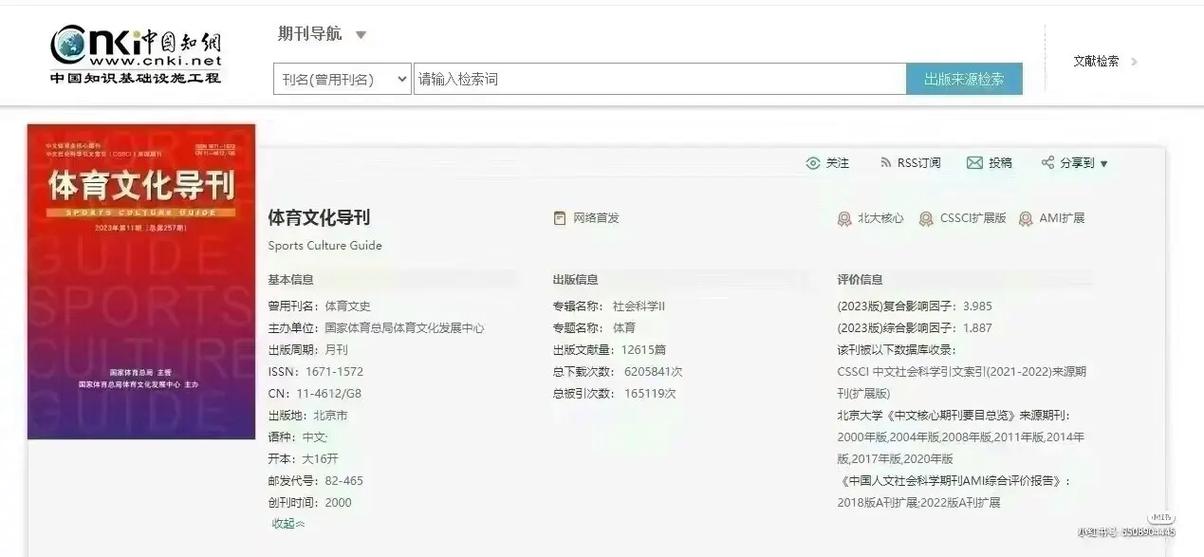Click the 关注 follow label
1204x557 pixels.
click(x=838, y=163)
